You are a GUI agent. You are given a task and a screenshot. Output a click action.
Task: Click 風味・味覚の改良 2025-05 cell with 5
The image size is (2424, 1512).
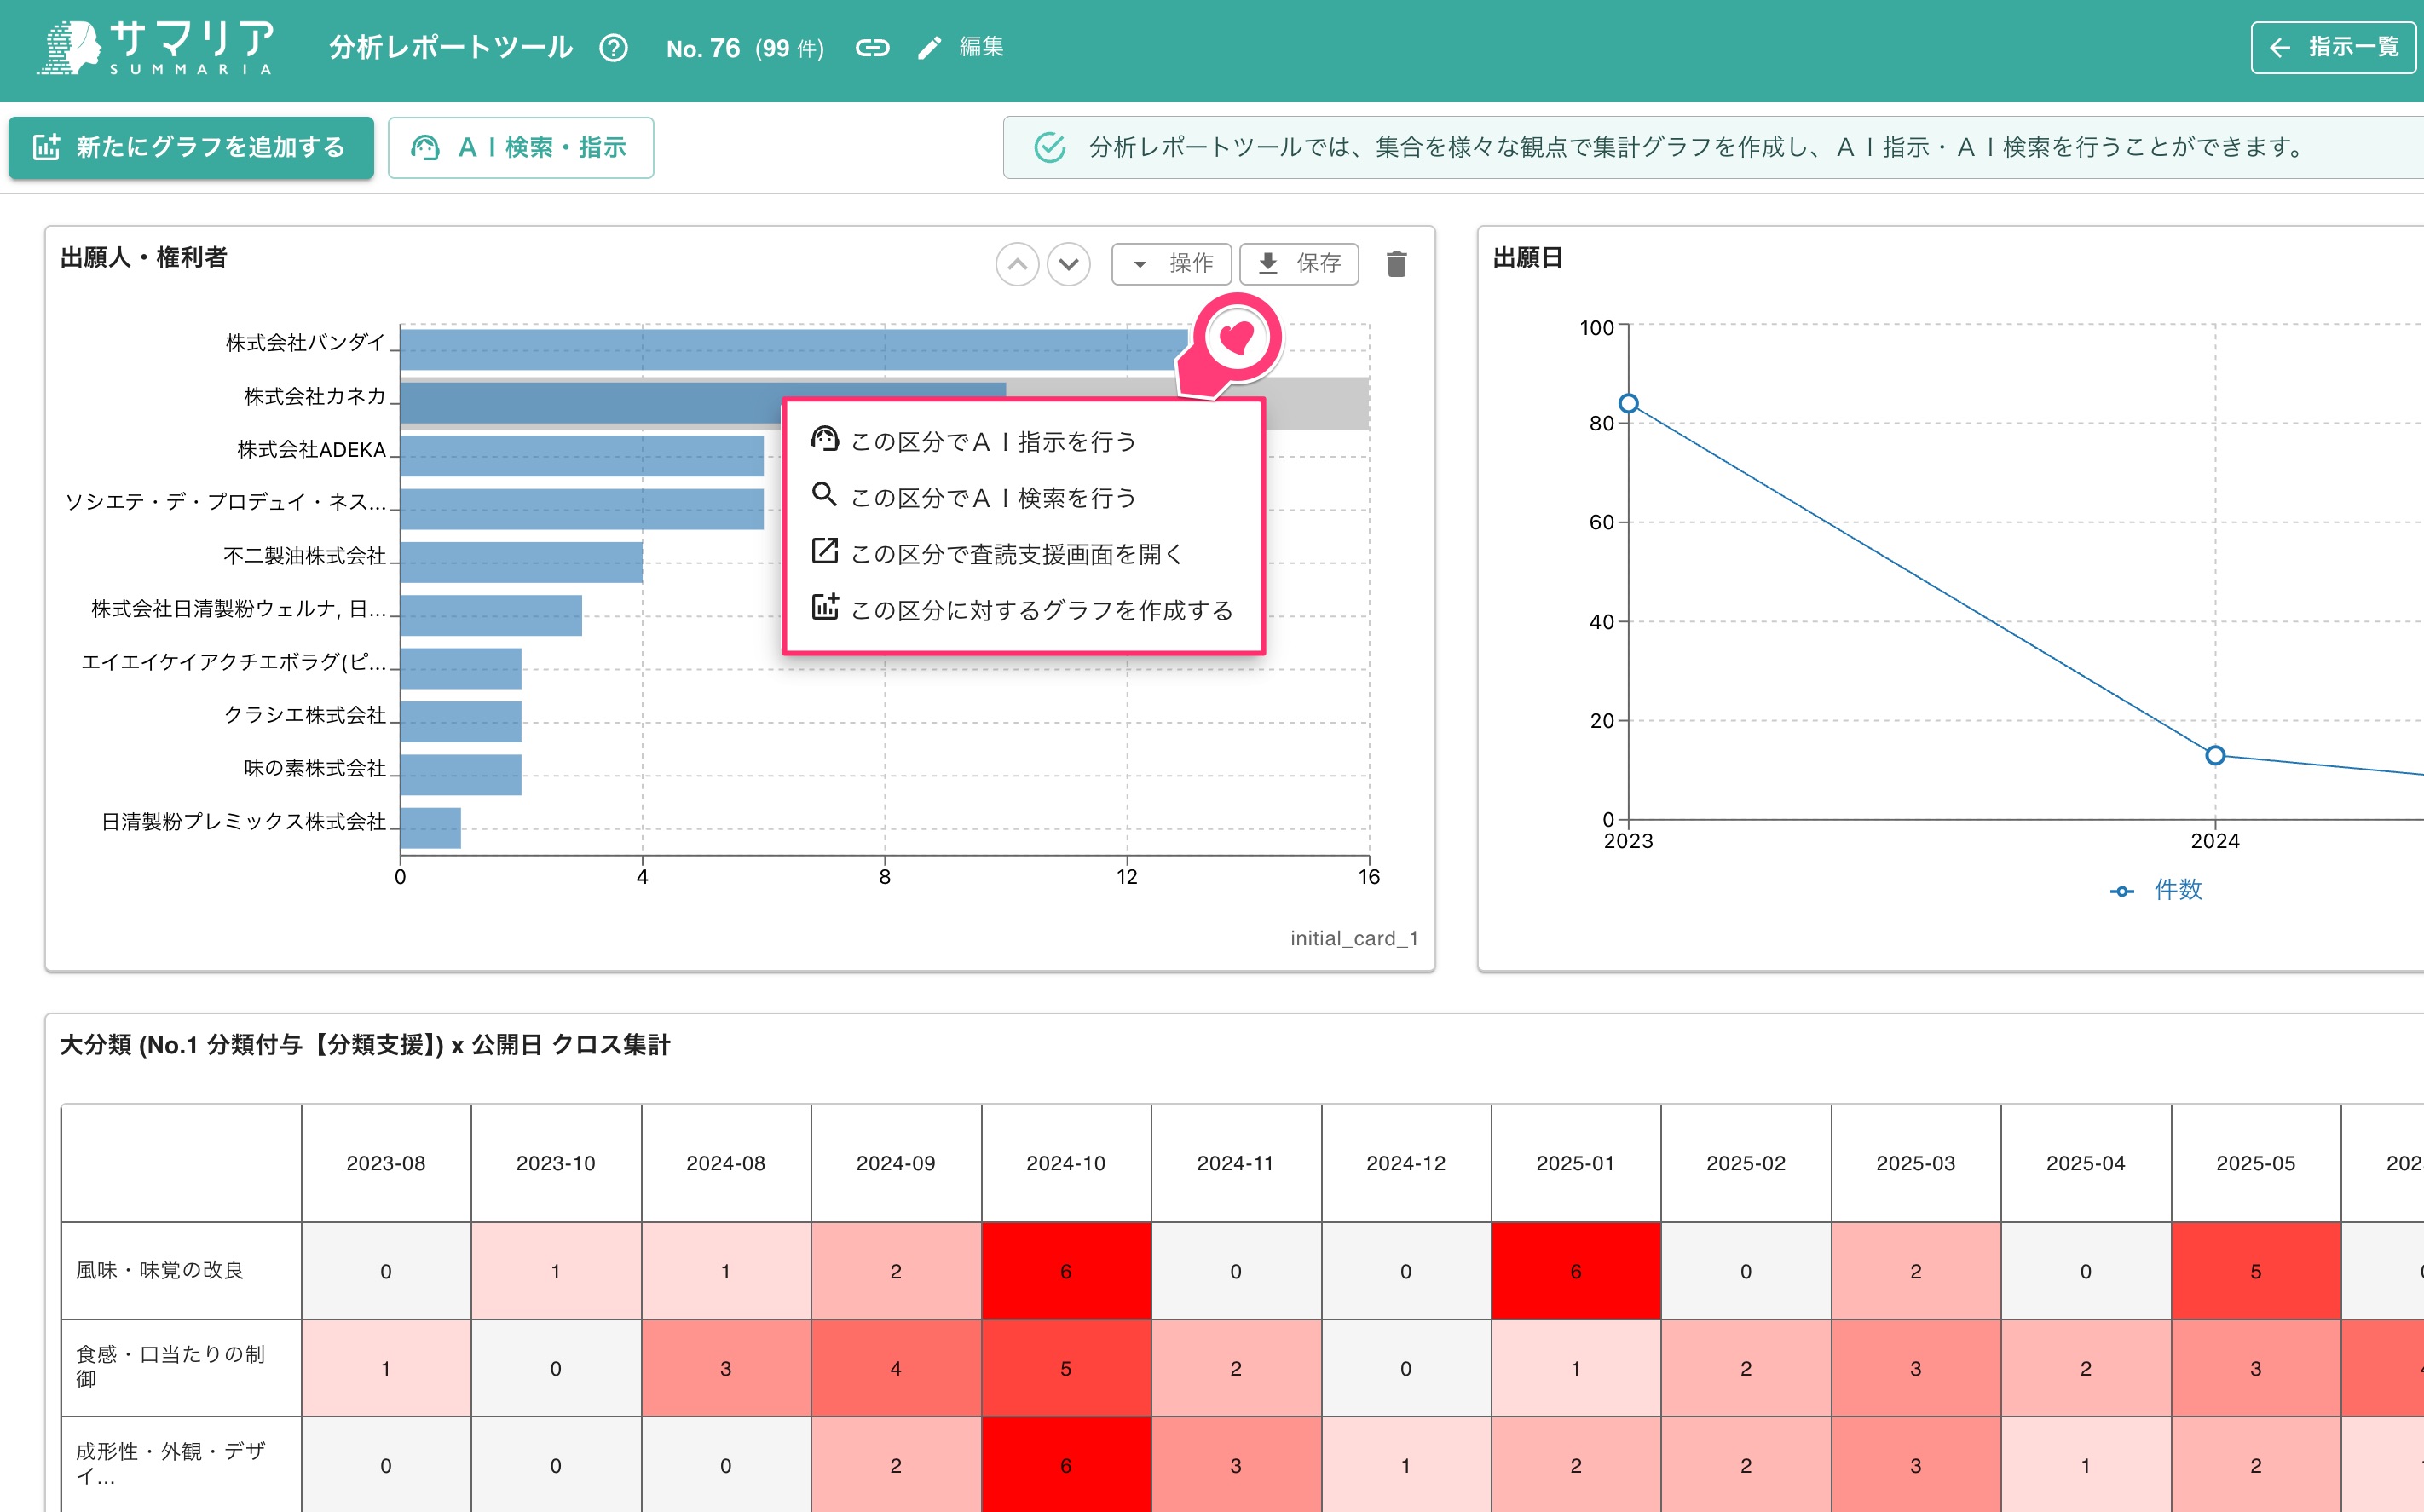2256,1271
